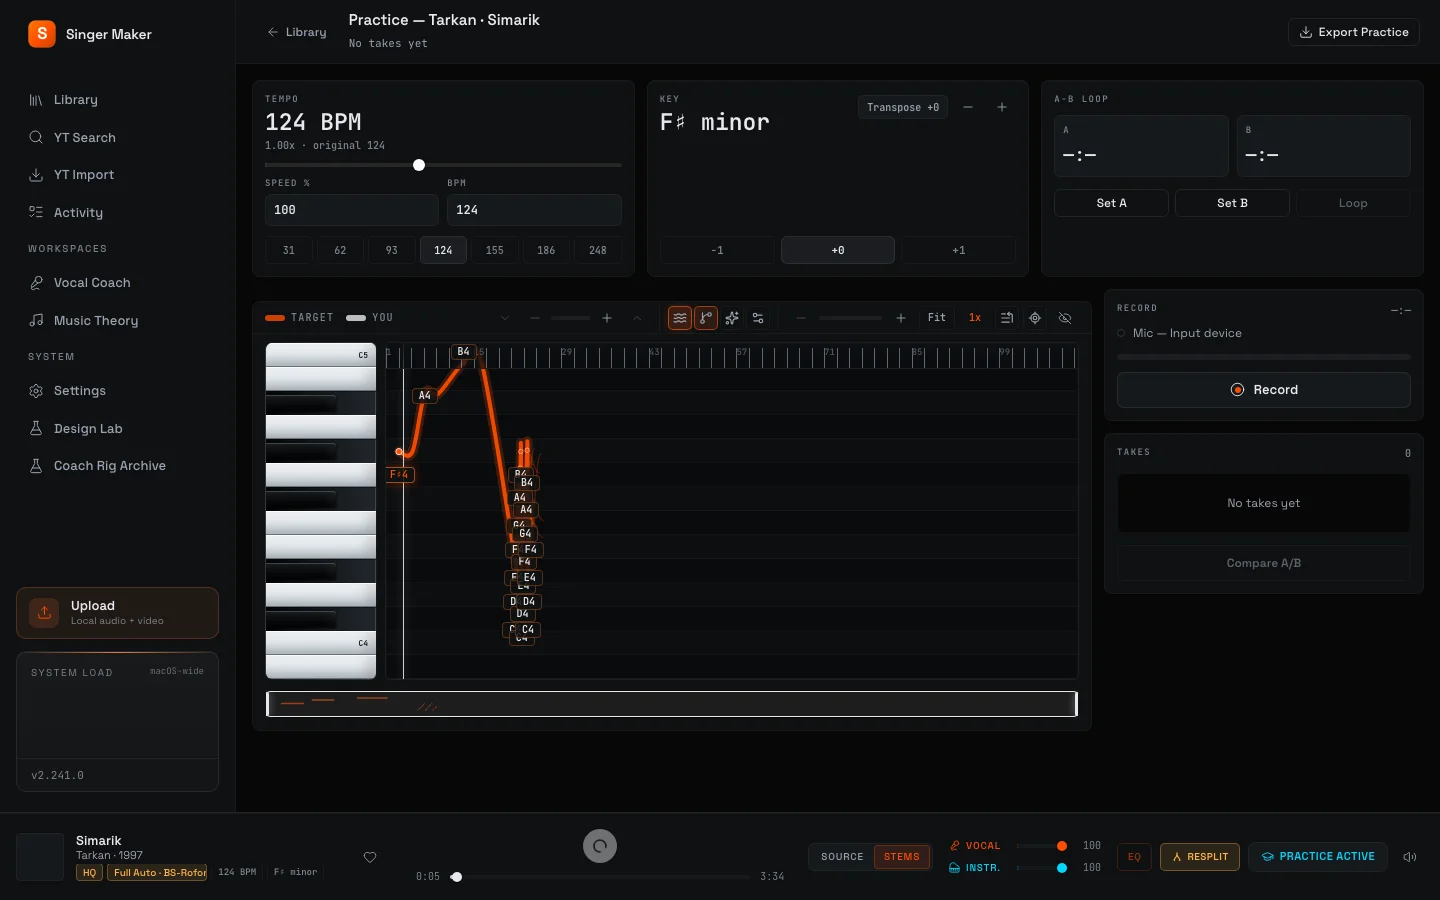Click the sparkles icon in pitch toolbar

point(732,318)
